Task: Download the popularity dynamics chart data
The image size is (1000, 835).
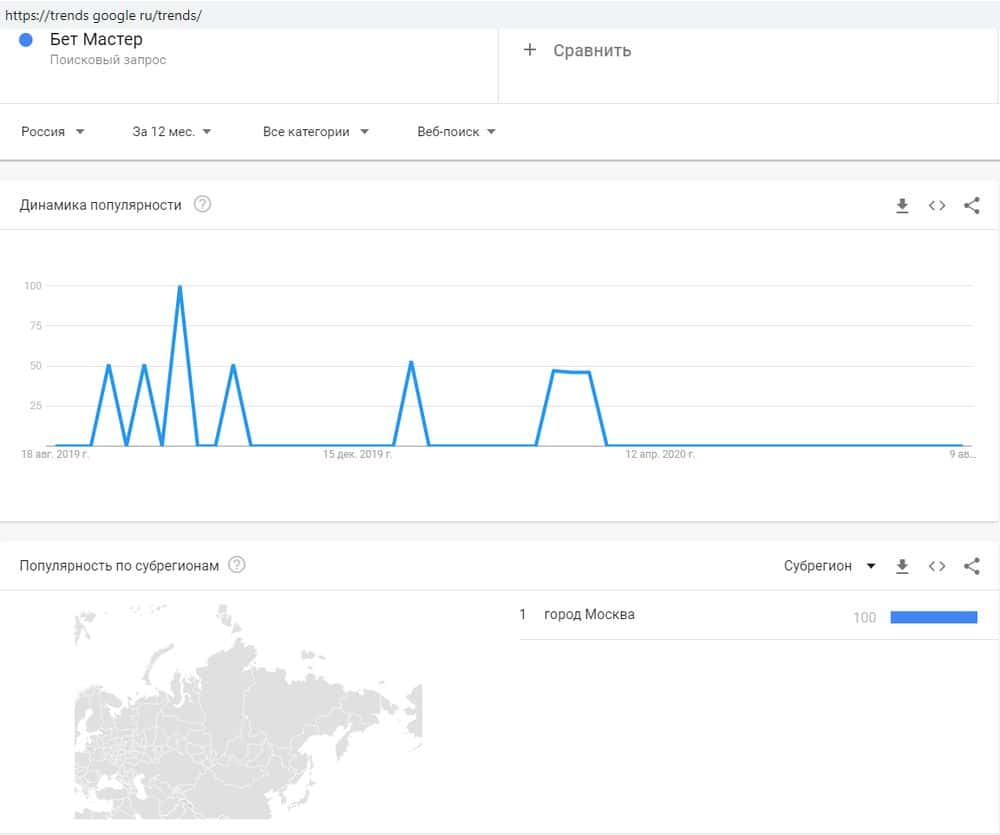Action: (x=902, y=206)
